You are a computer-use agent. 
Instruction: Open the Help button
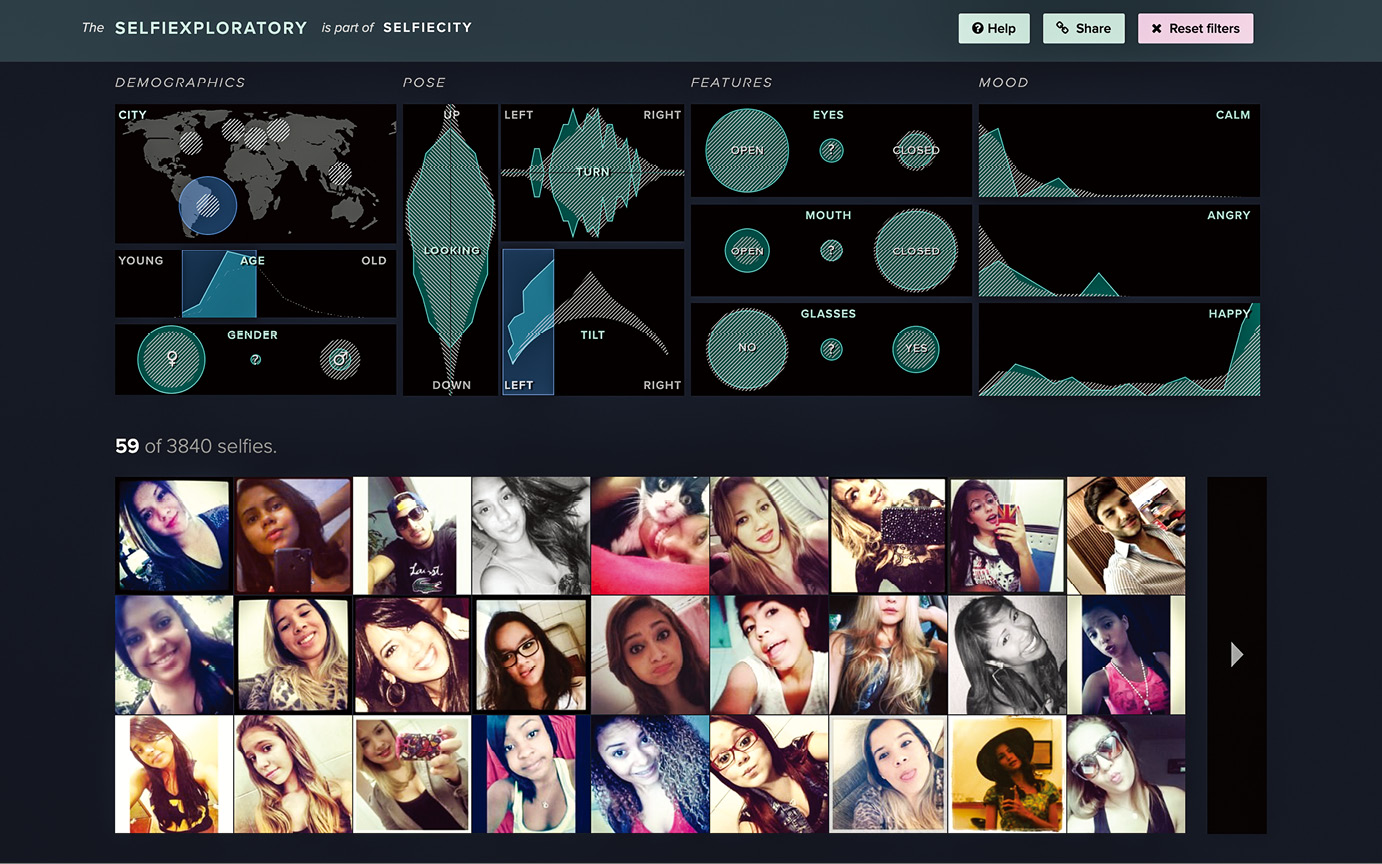point(994,28)
